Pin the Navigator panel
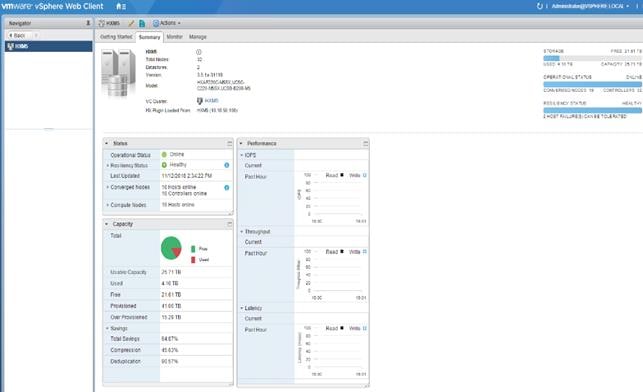 click(x=88, y=23)
